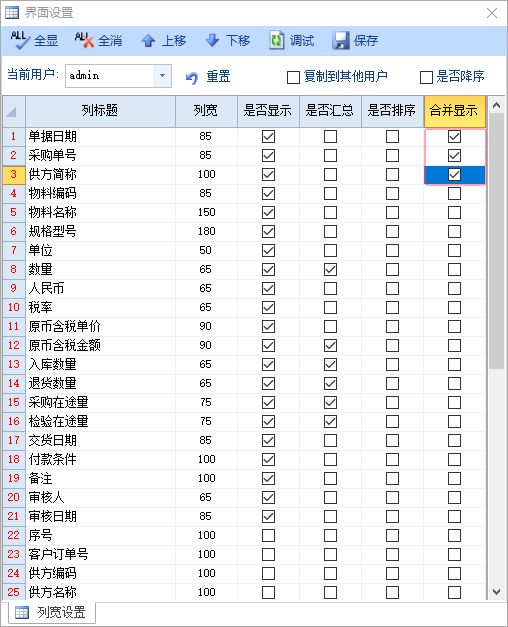Click the 人民币 column title cell
The image size is (508, 627).
(x=100, y=288)
